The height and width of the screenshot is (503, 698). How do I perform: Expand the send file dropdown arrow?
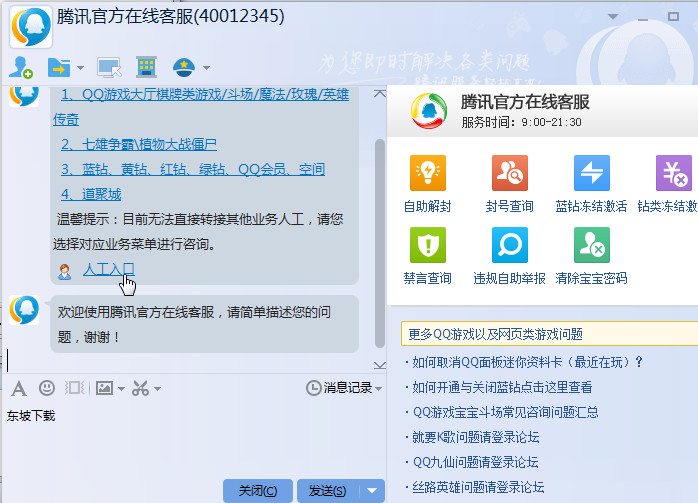[80, 68]
